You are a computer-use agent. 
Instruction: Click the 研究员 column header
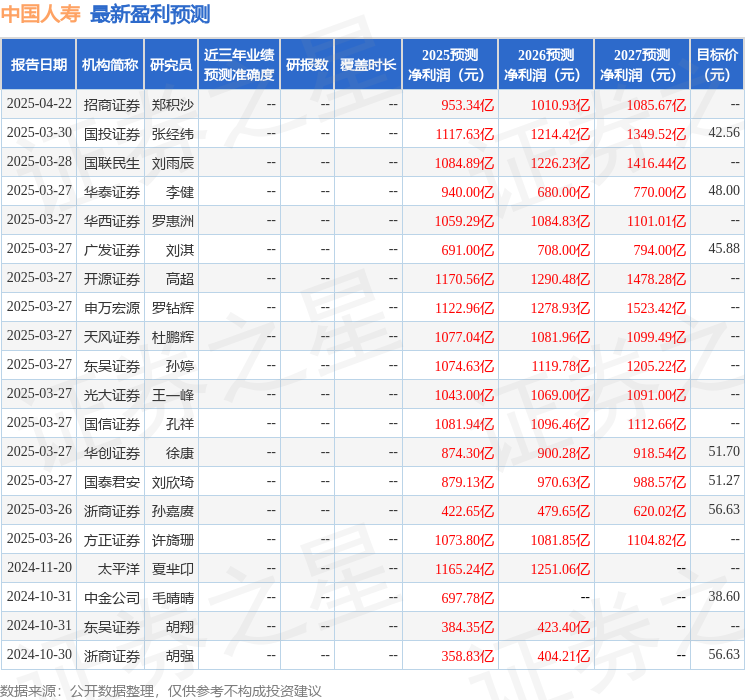coord(171,65)
